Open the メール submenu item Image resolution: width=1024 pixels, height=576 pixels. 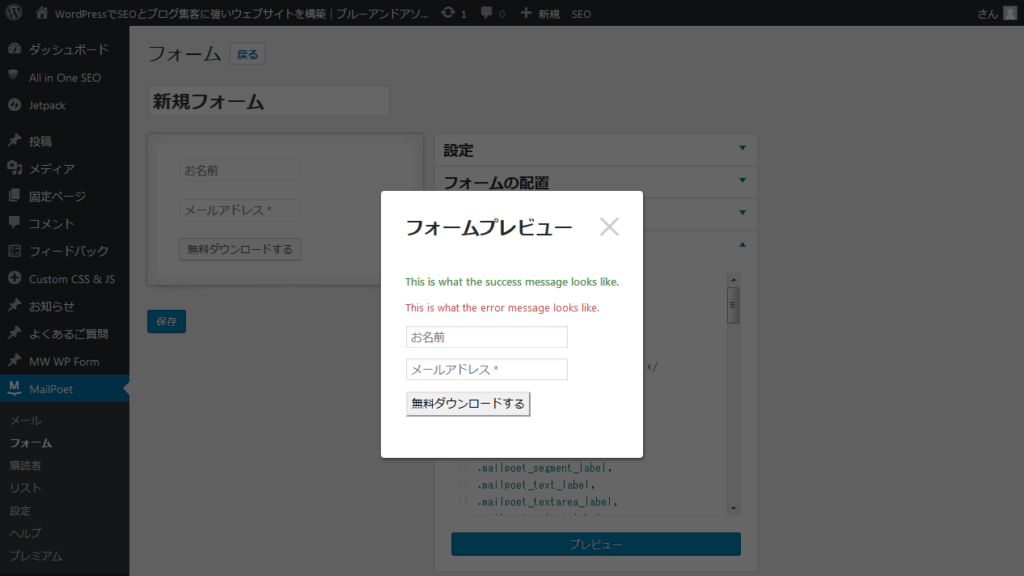click(x=25, y=421)
